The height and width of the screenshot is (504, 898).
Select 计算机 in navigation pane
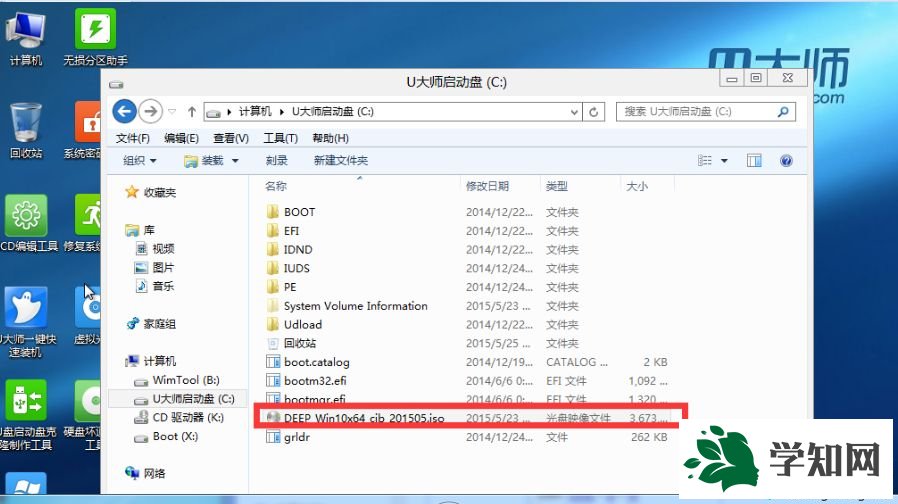coord(151,361)
